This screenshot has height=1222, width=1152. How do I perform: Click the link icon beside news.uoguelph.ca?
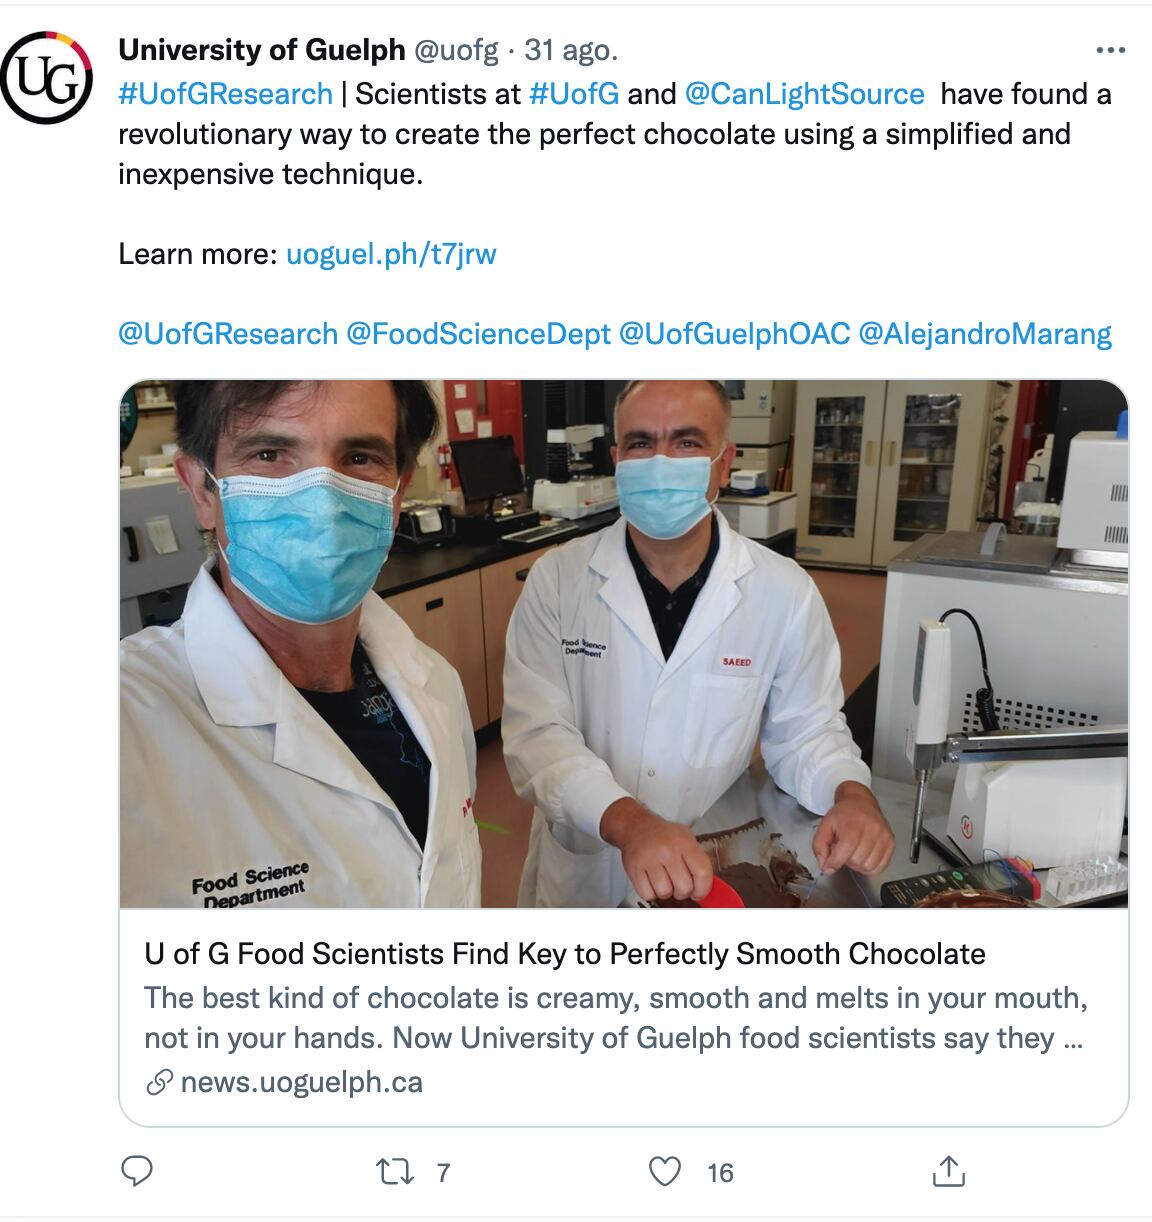coord(159,1082)
